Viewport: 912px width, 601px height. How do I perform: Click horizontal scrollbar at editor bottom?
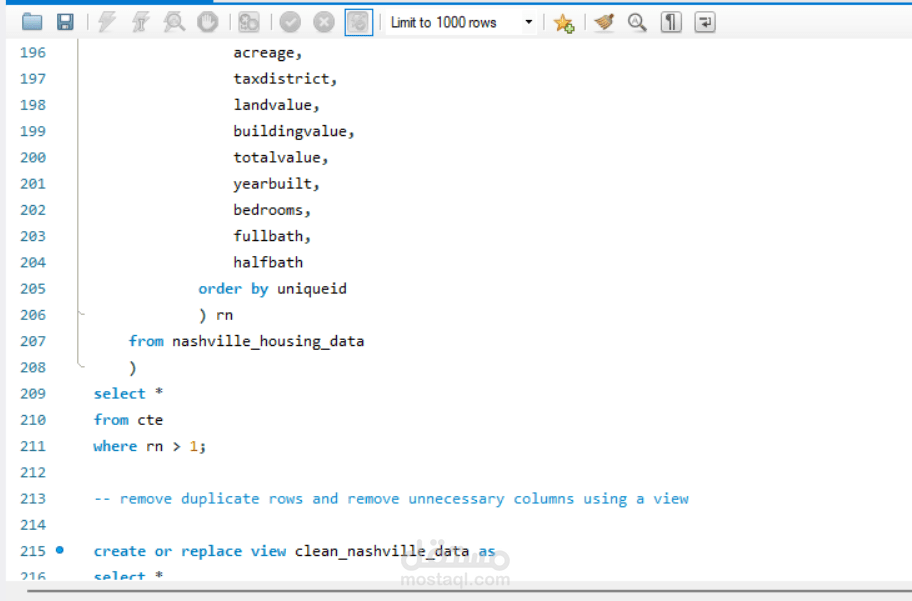coord(469,591)
